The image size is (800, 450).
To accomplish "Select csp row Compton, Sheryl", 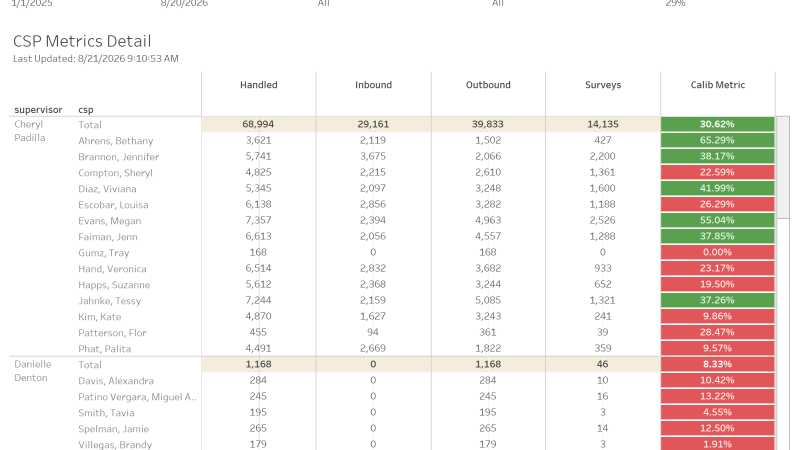I will (x=115, y=172).
